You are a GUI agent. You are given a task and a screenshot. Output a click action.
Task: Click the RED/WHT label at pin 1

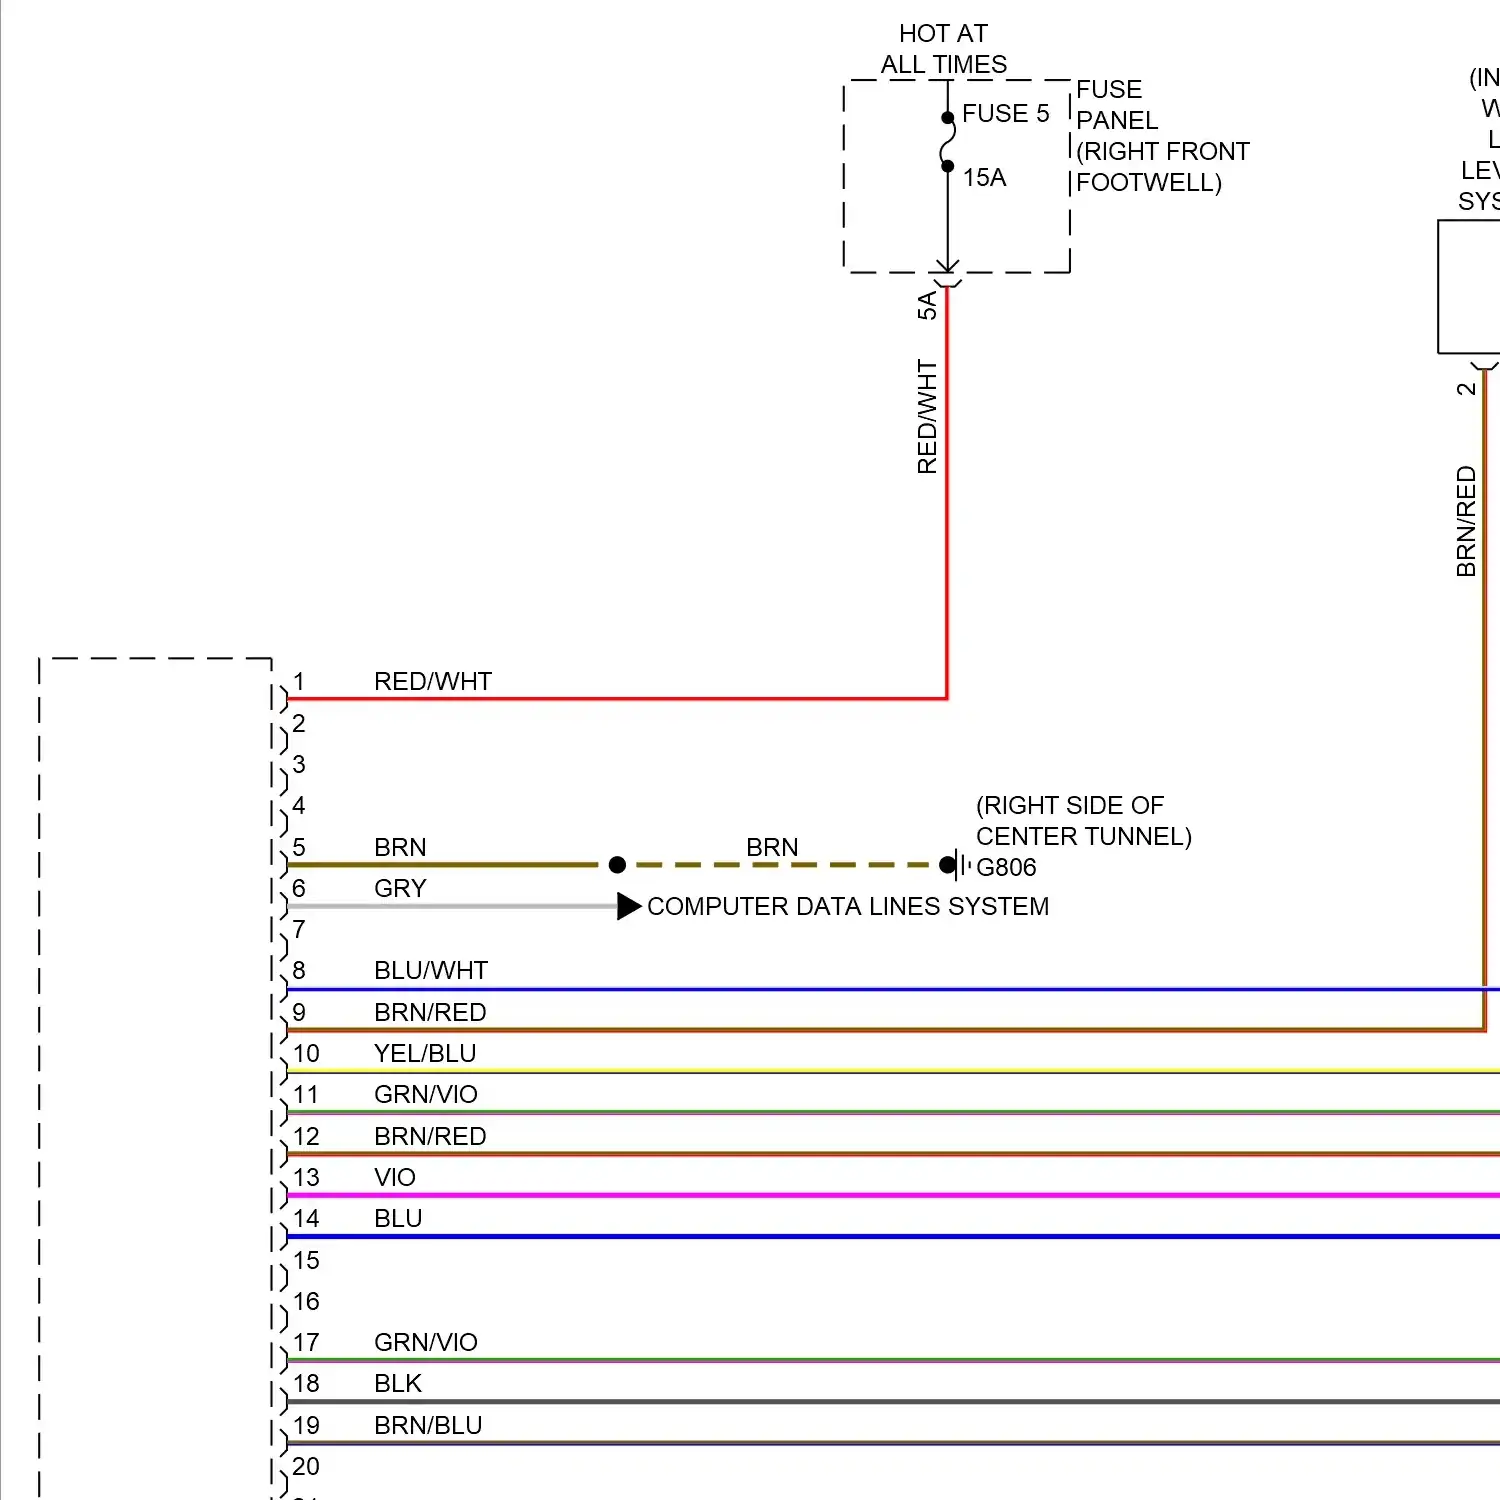(433, 682)
